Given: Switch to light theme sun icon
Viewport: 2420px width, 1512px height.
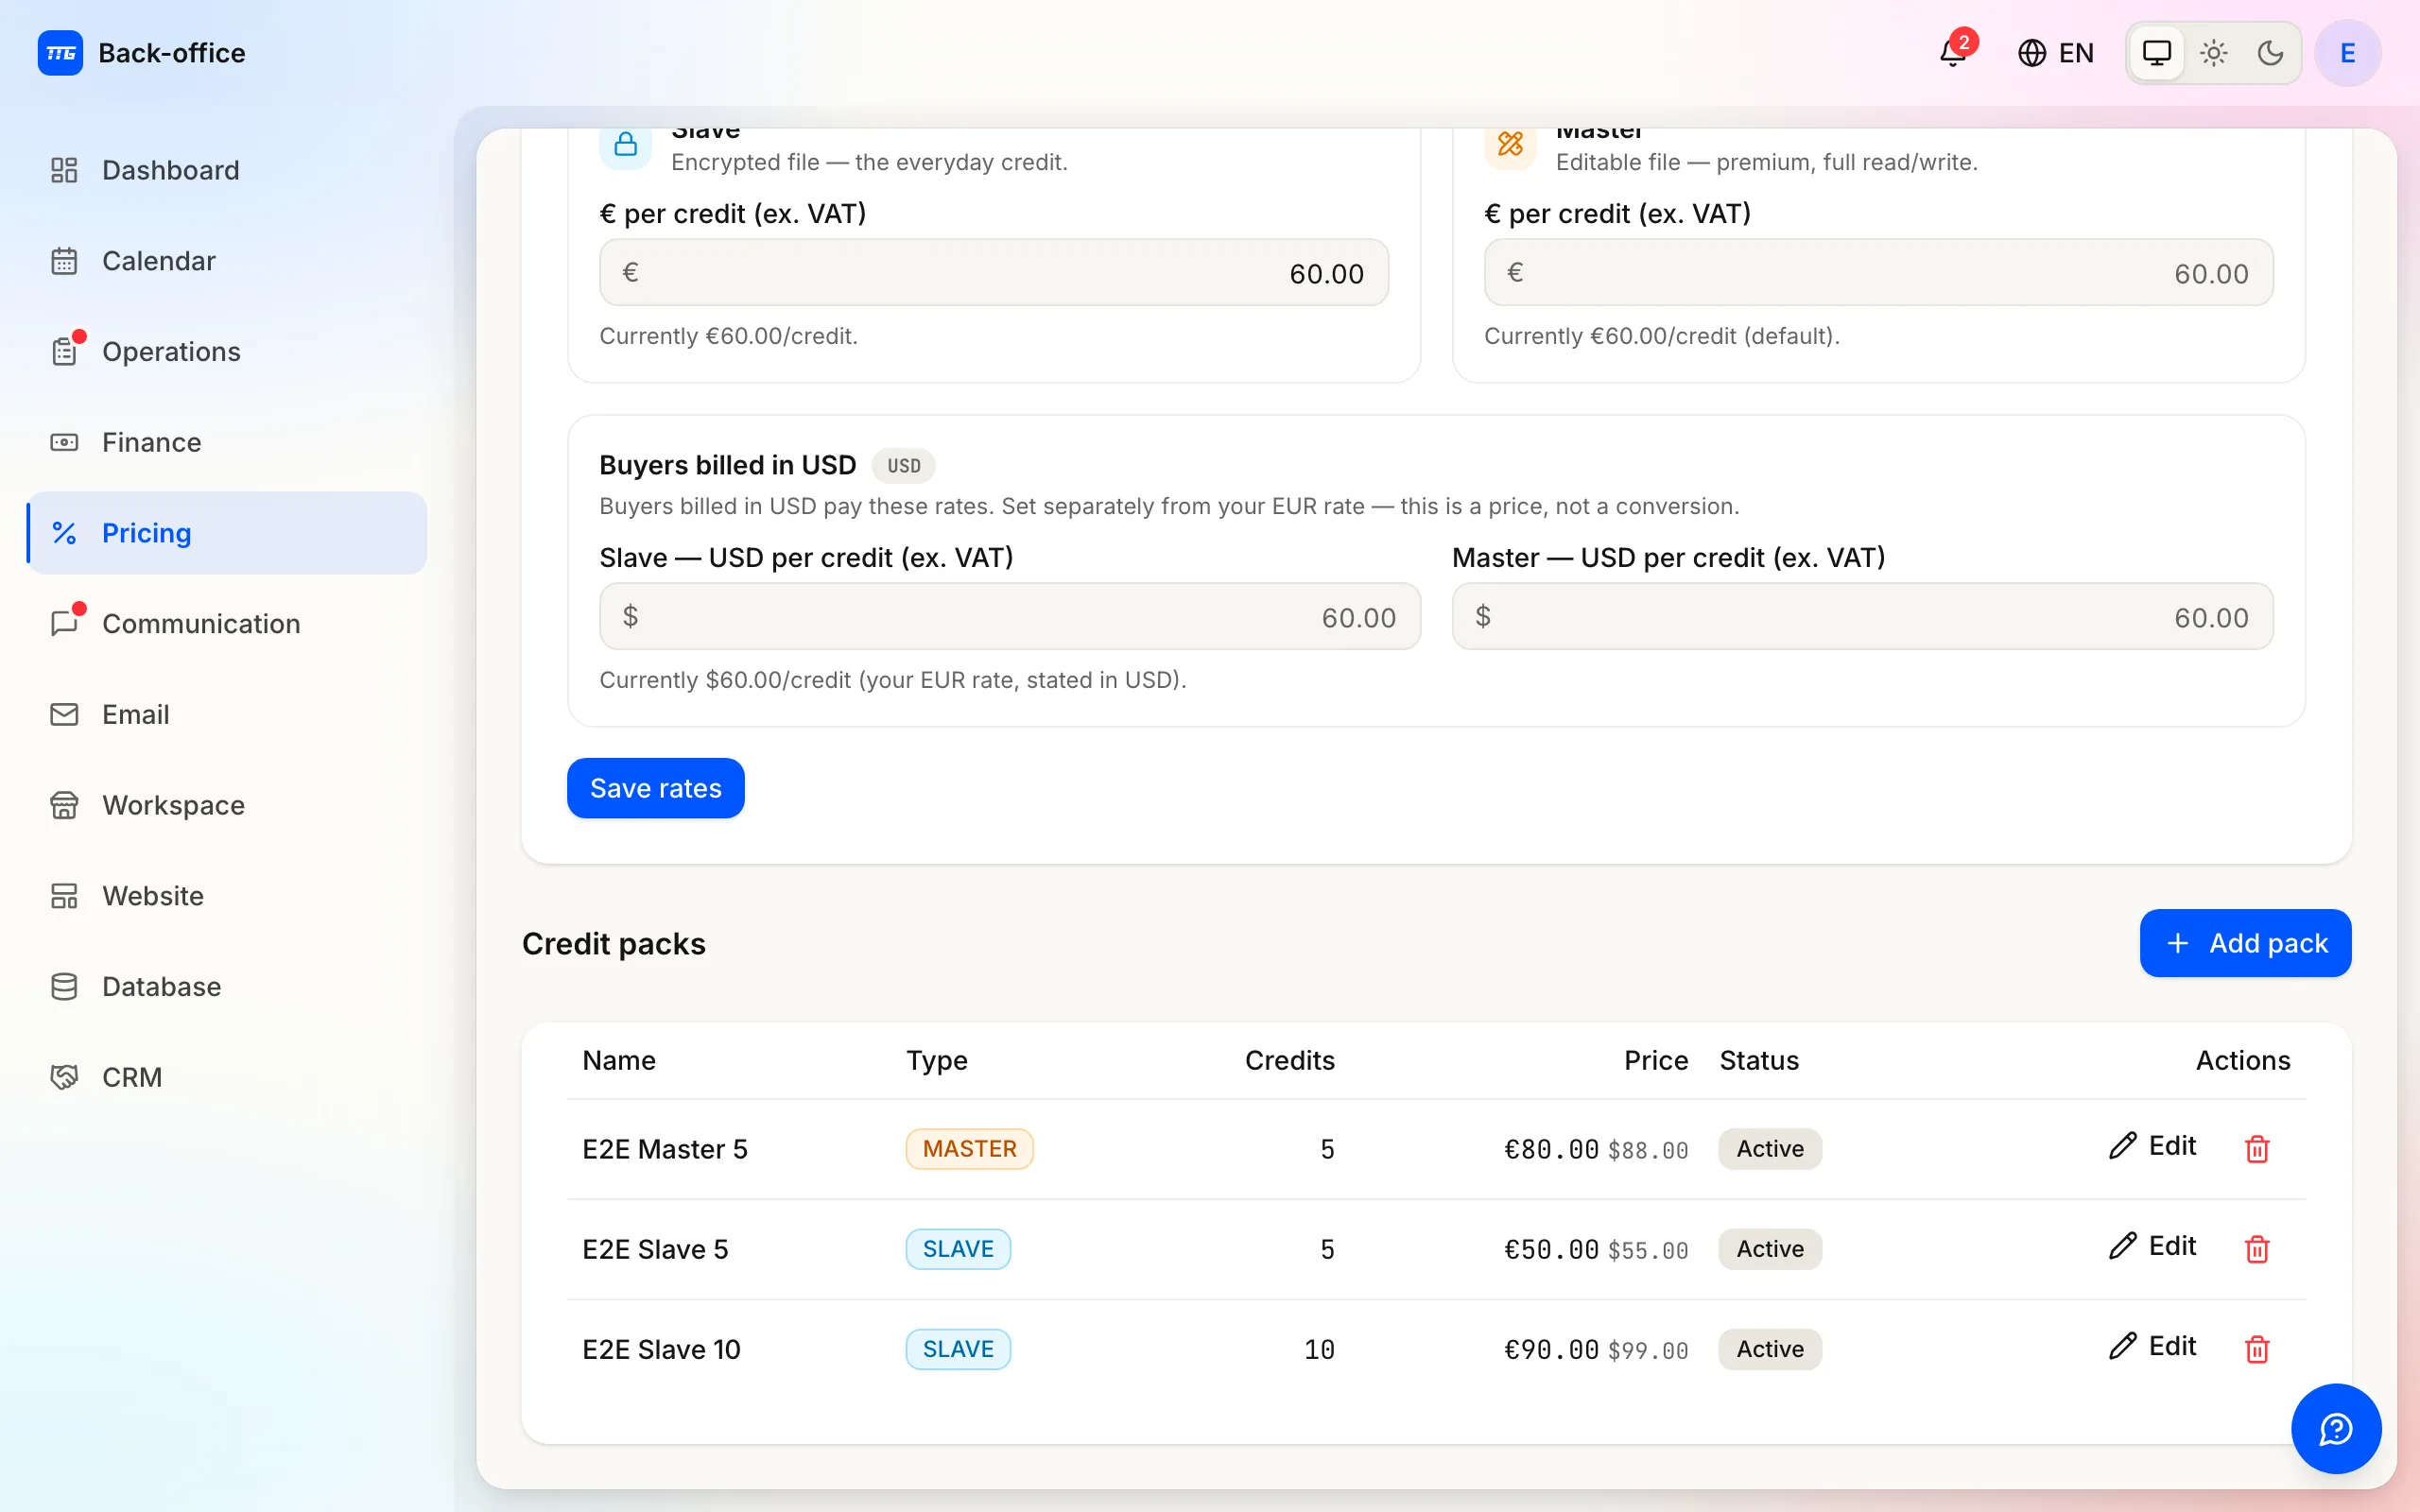Looking at the screenshot, I should click(2214, 52).
